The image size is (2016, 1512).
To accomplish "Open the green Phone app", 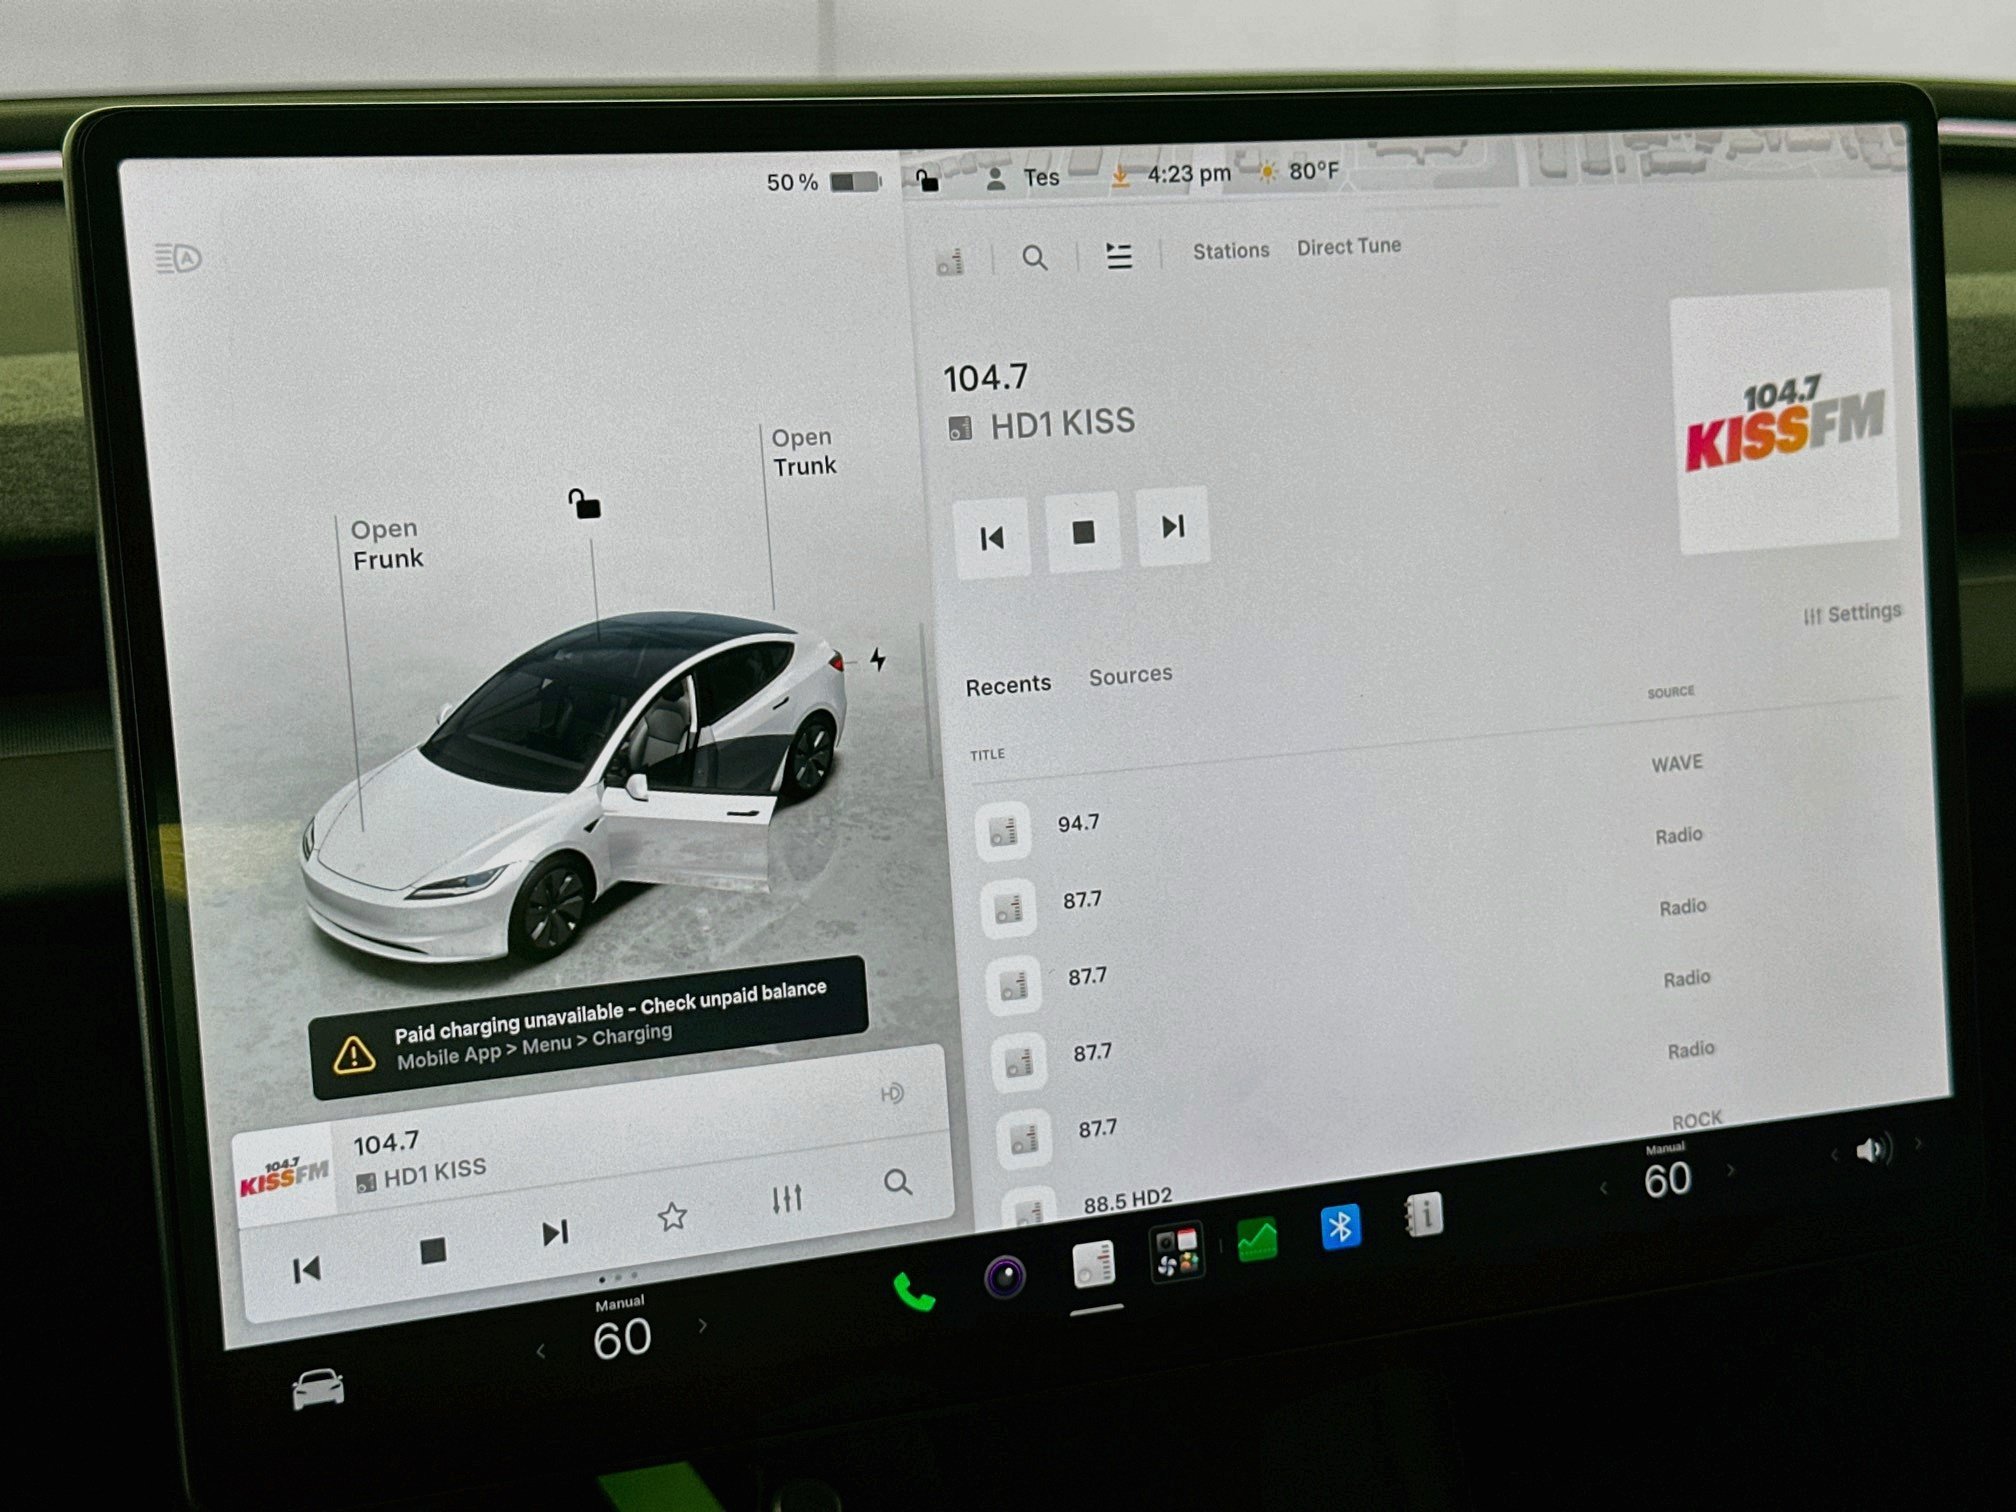I will click(913, 1292).
